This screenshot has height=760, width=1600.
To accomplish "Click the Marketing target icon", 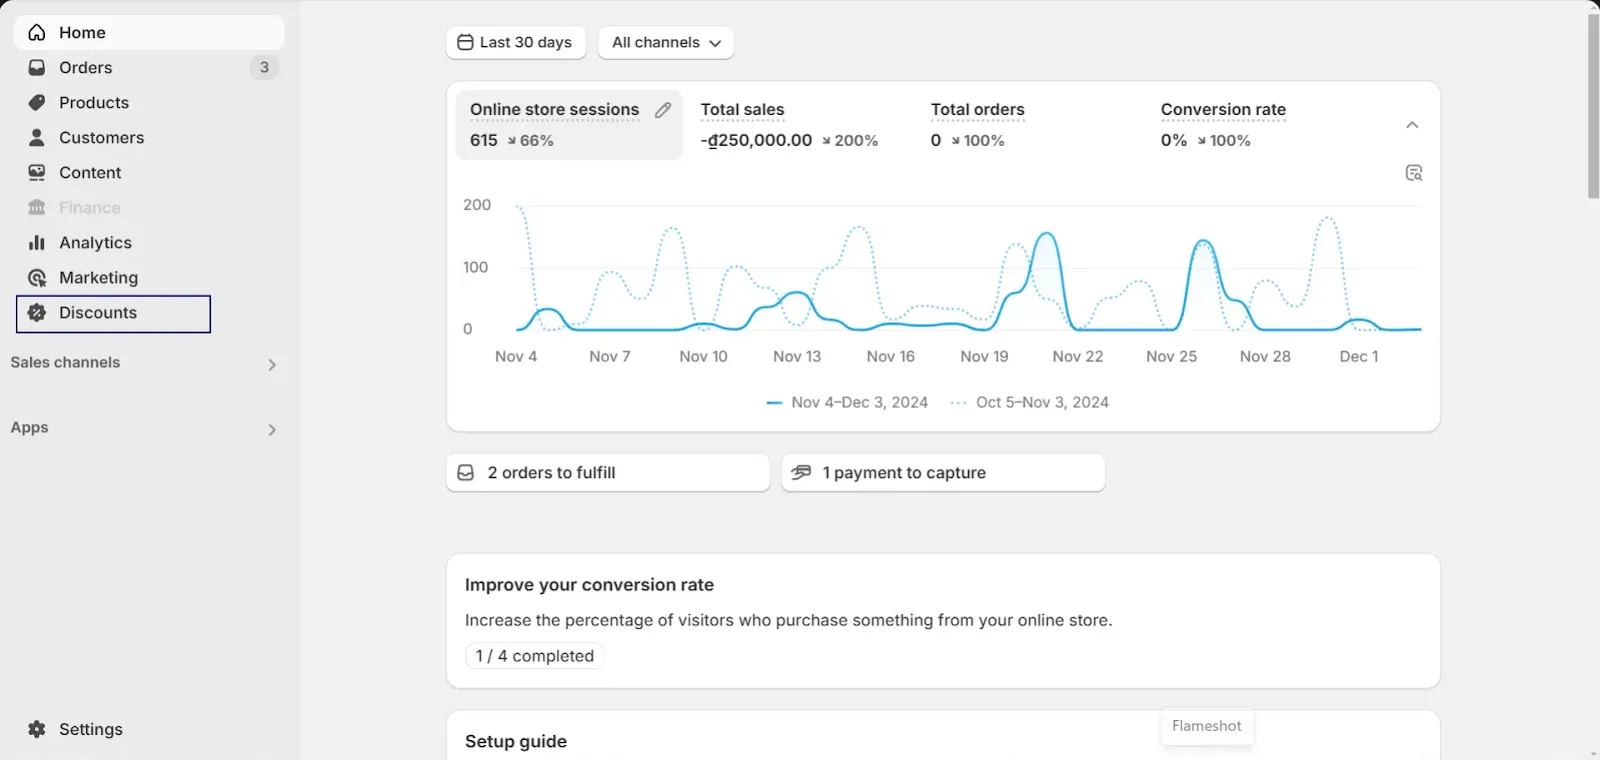I will pos(37,278).
